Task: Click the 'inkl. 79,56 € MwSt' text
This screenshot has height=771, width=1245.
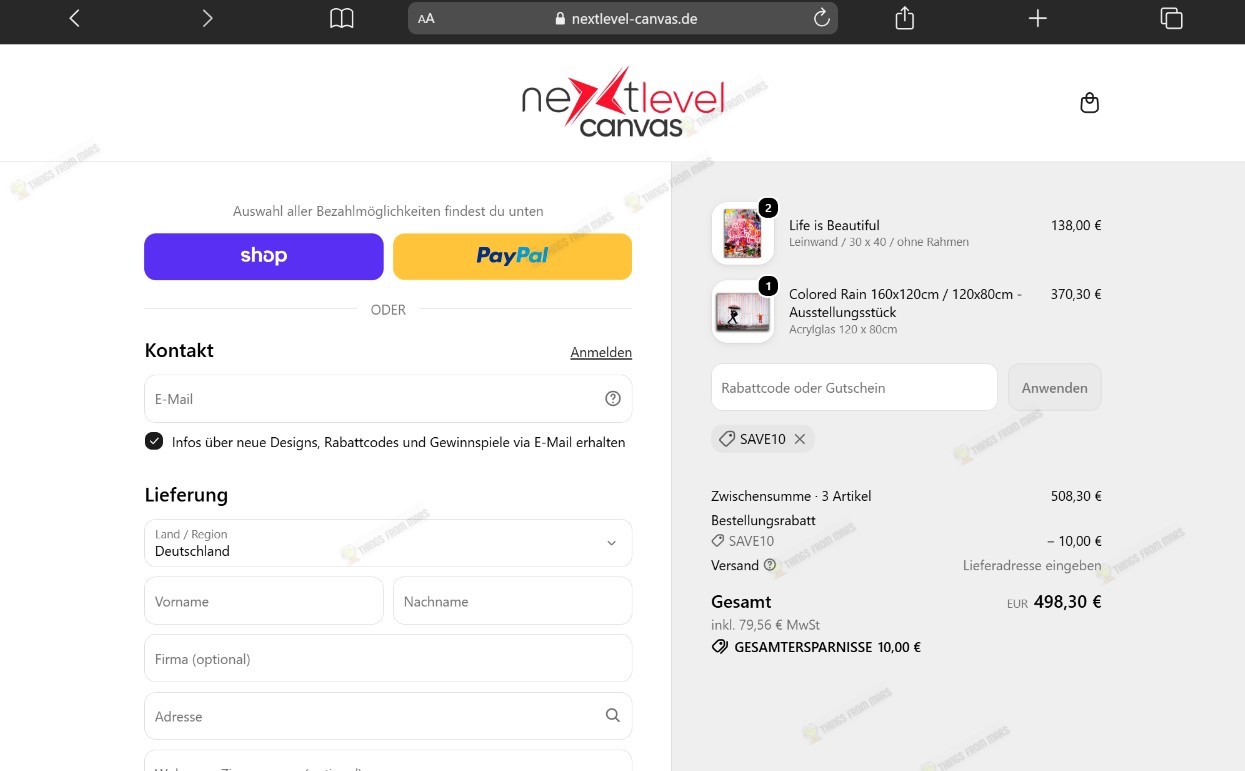Action: click(765, 625)
